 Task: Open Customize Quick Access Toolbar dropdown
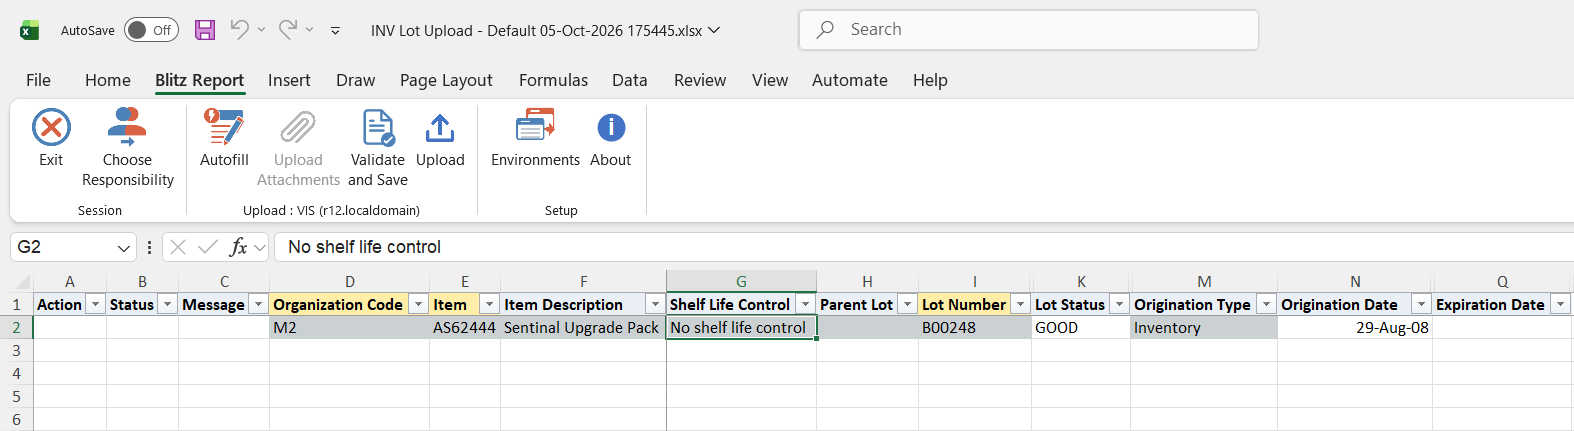point(335,31)
